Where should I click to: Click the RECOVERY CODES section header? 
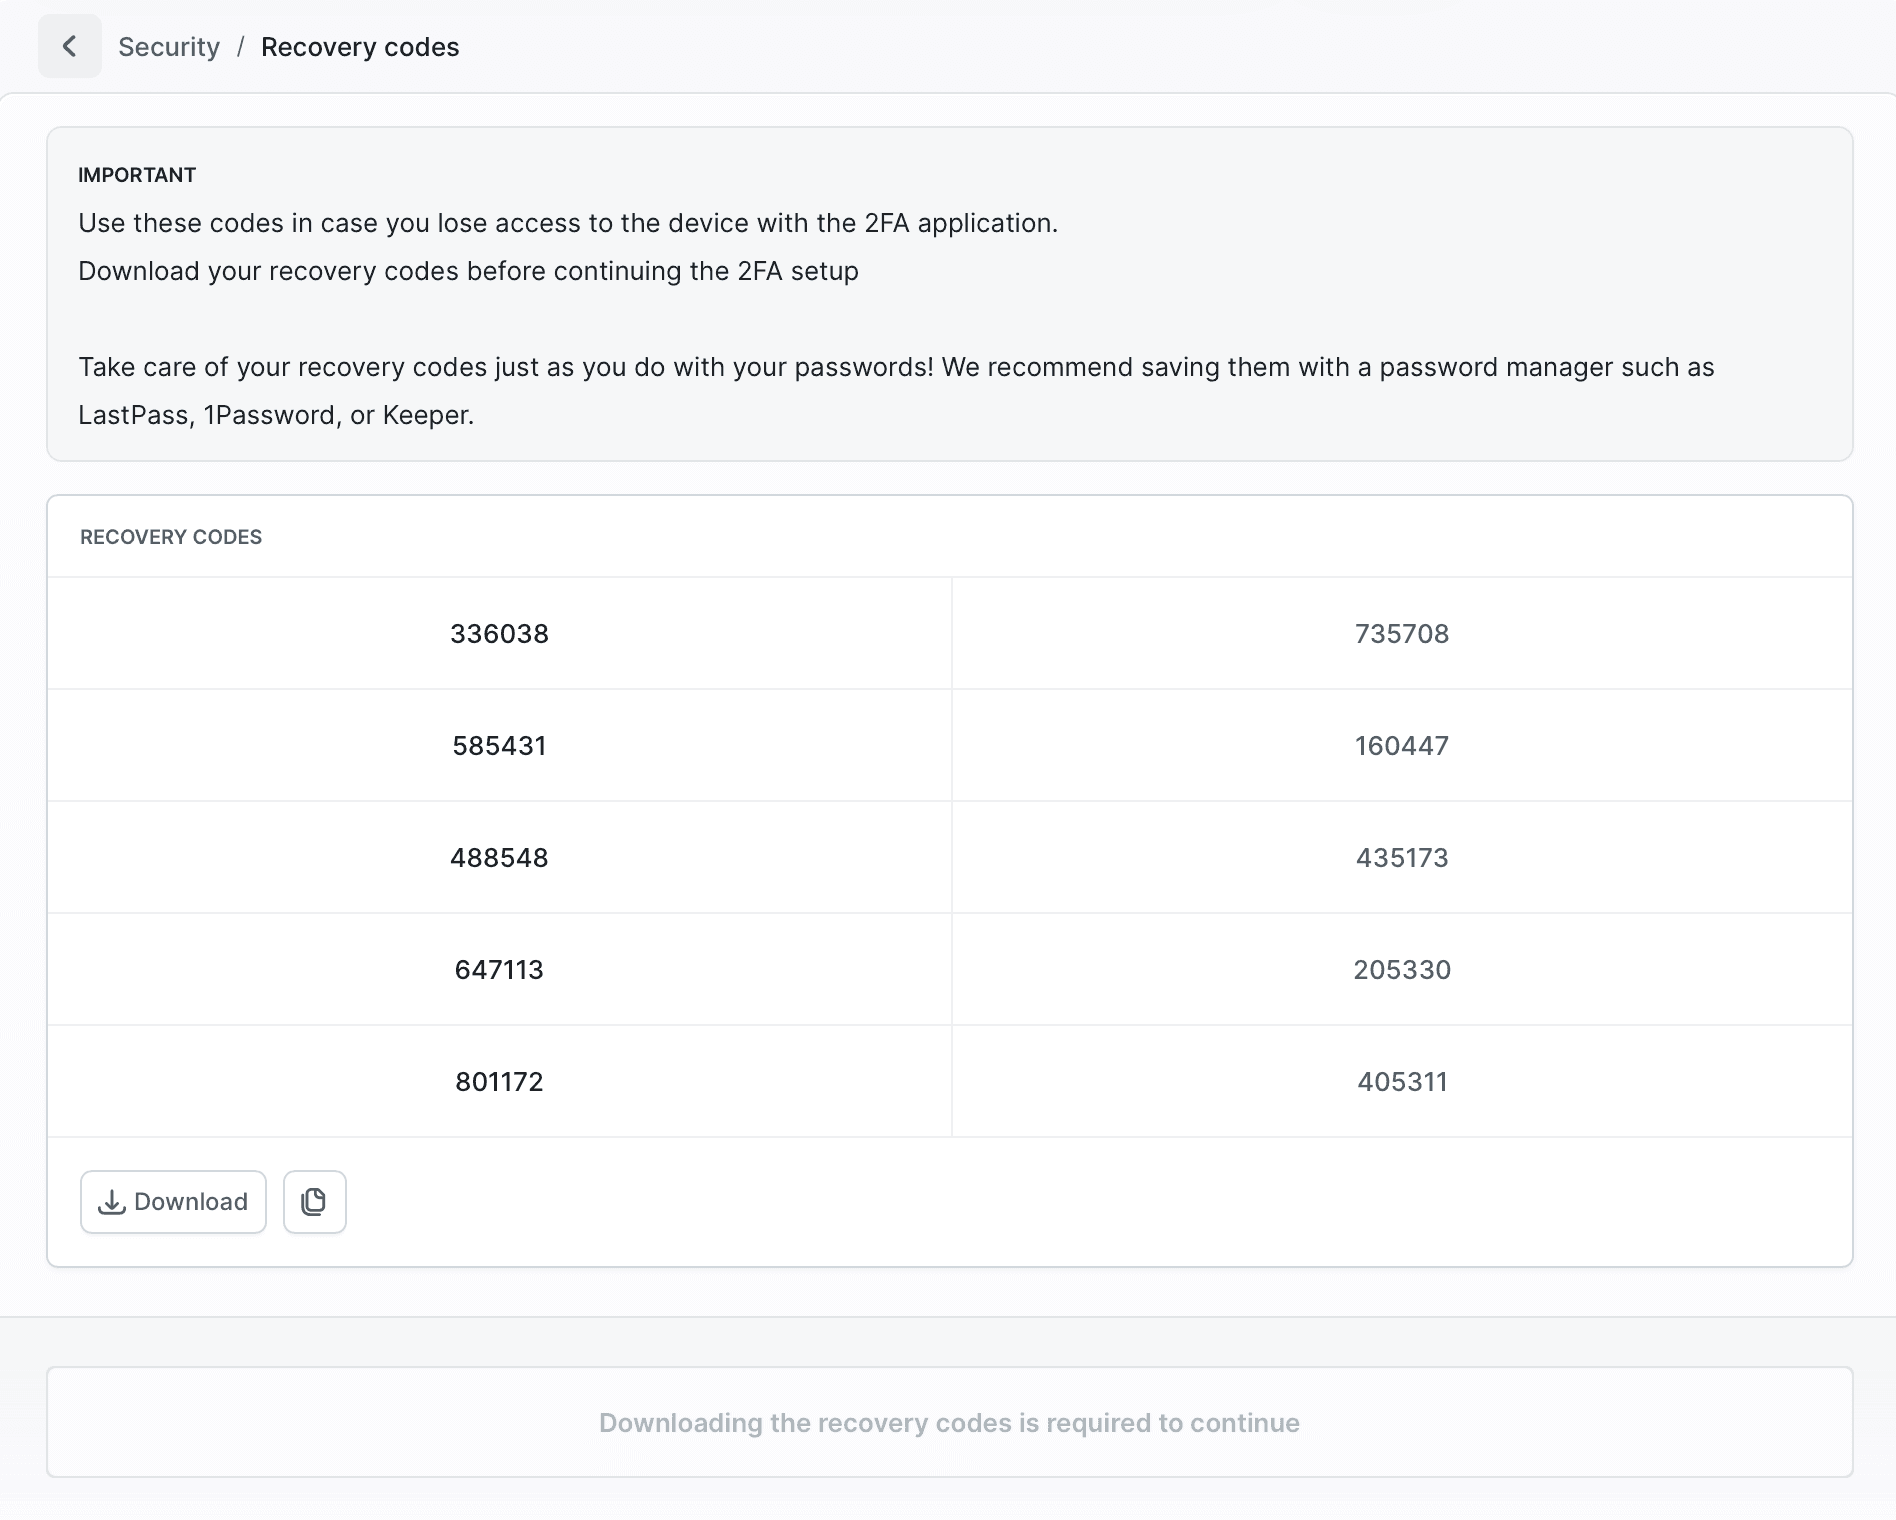point(171,537)
